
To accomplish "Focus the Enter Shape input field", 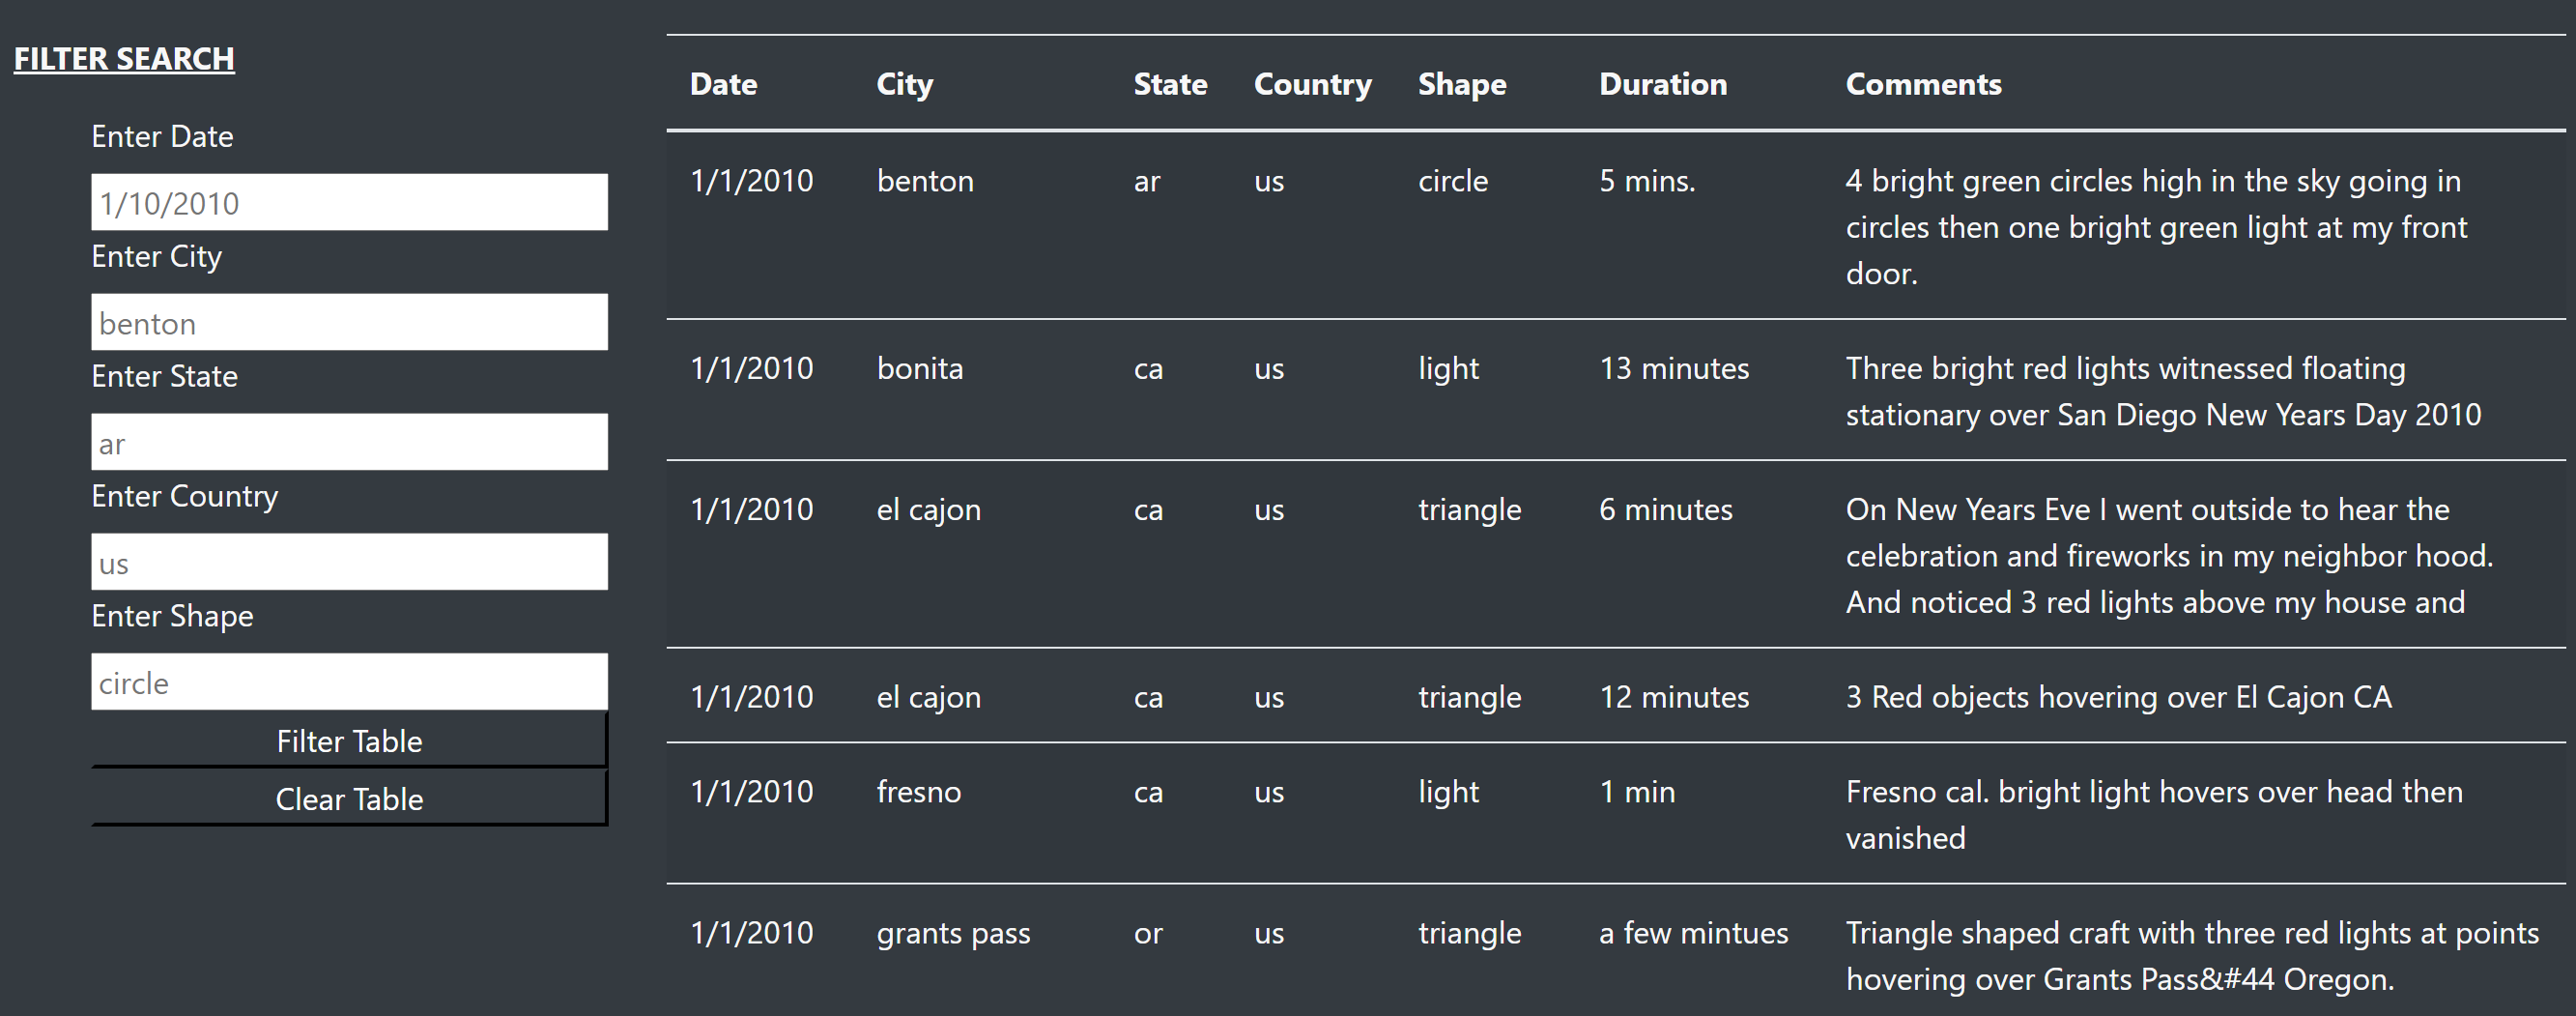I will [x=349, y=682].
